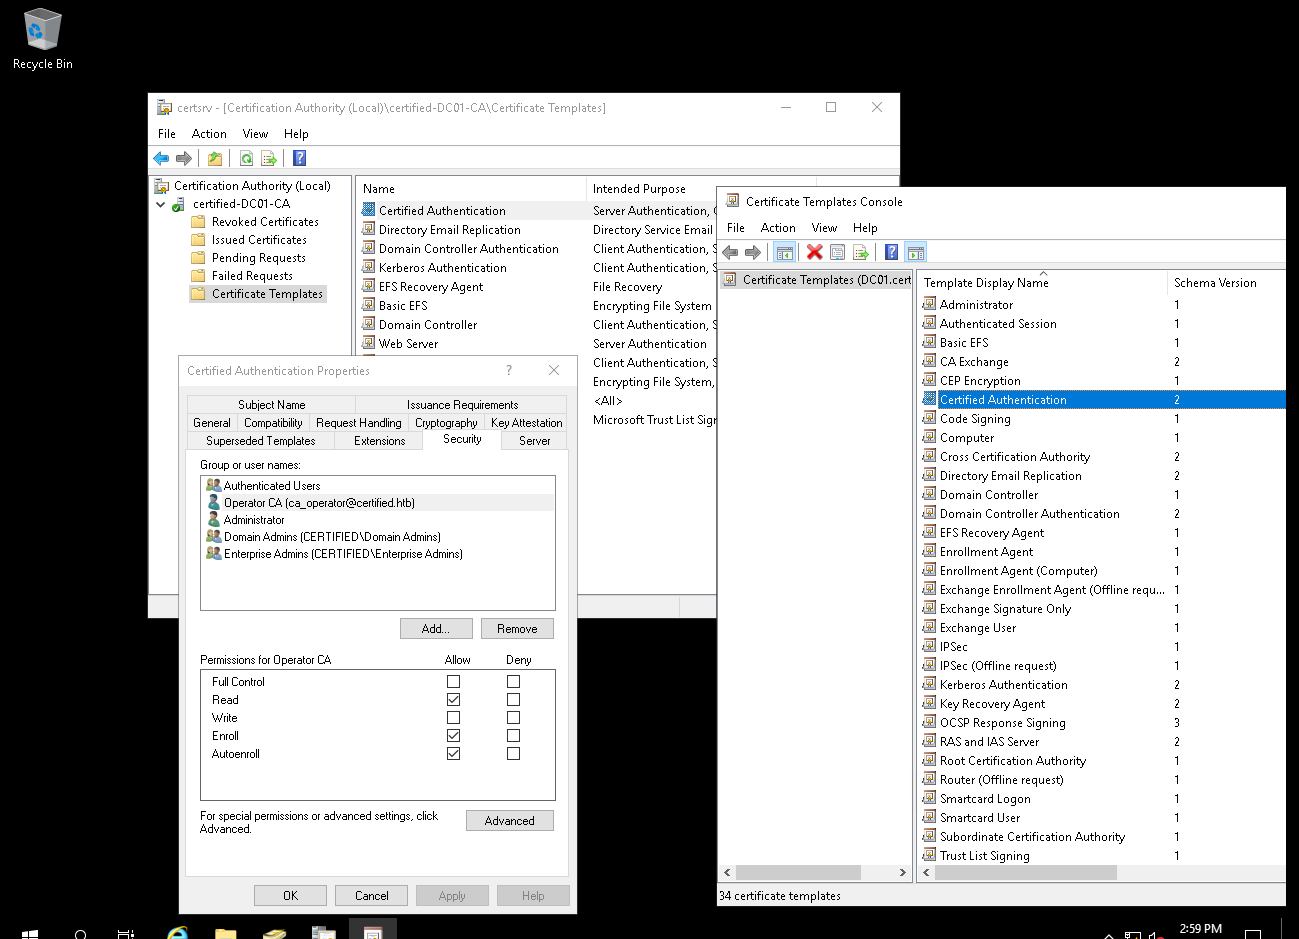Click the Advanced button

[509, 821]
